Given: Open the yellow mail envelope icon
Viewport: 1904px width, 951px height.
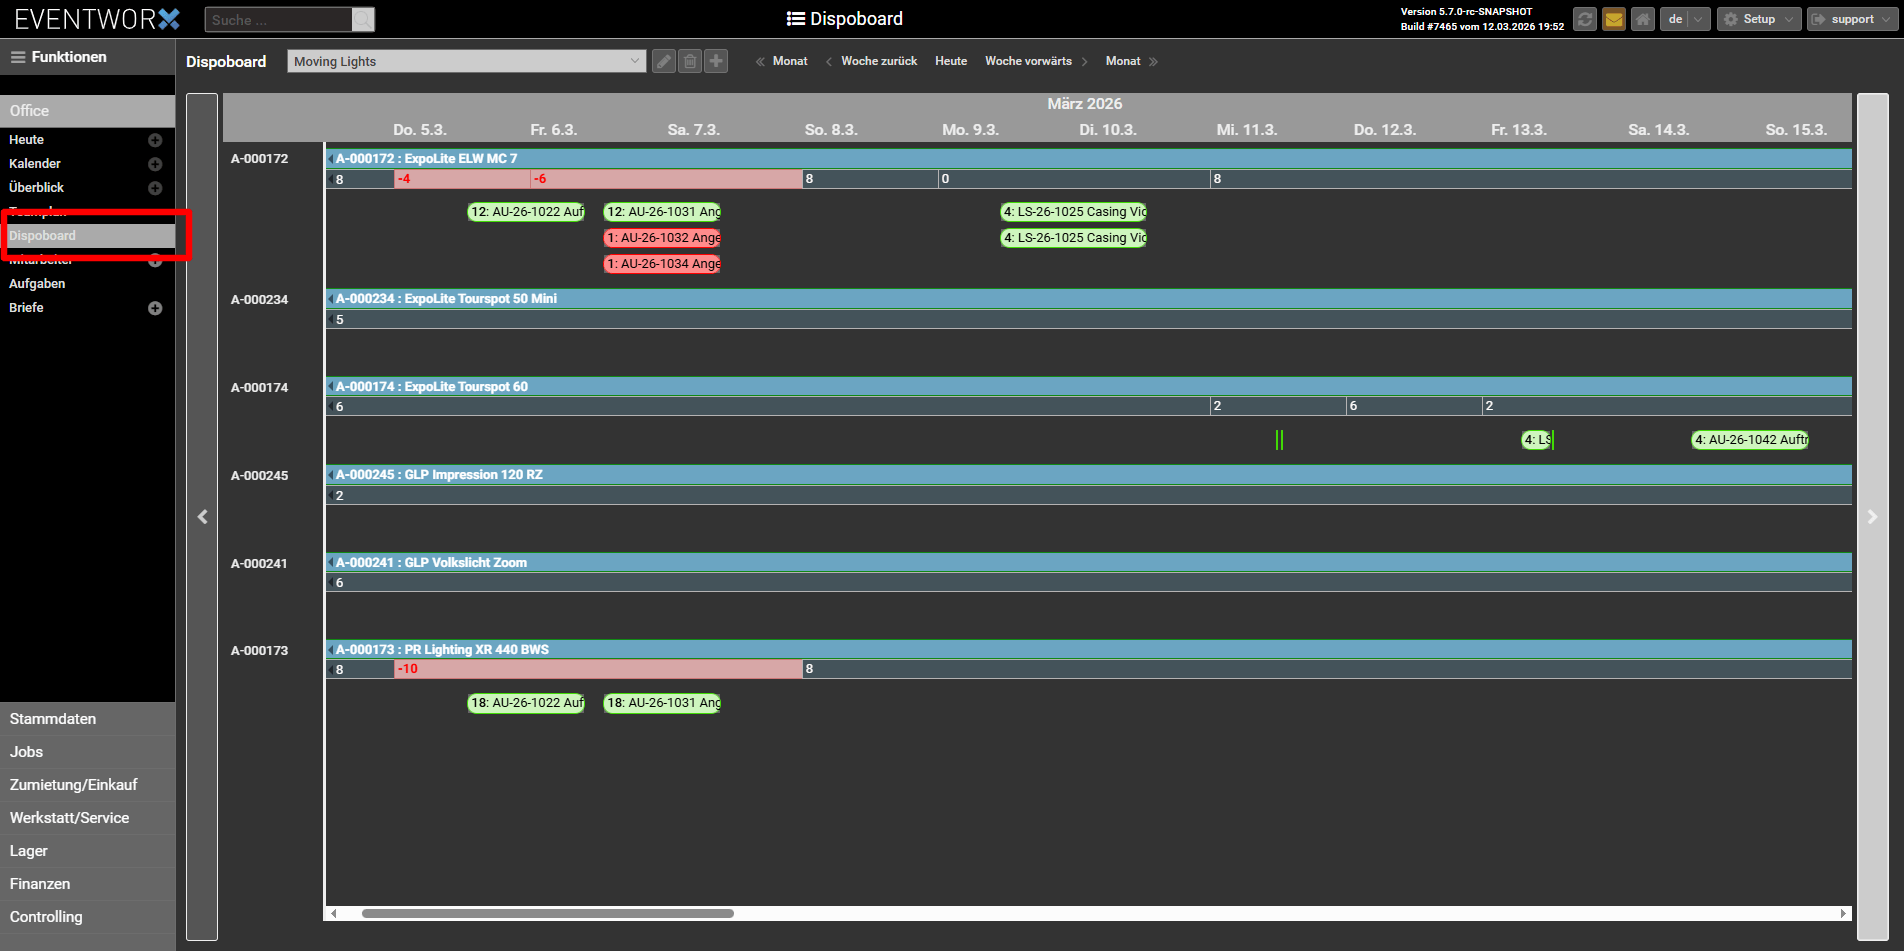Looking at the screenshot, I should [1613, 19].
